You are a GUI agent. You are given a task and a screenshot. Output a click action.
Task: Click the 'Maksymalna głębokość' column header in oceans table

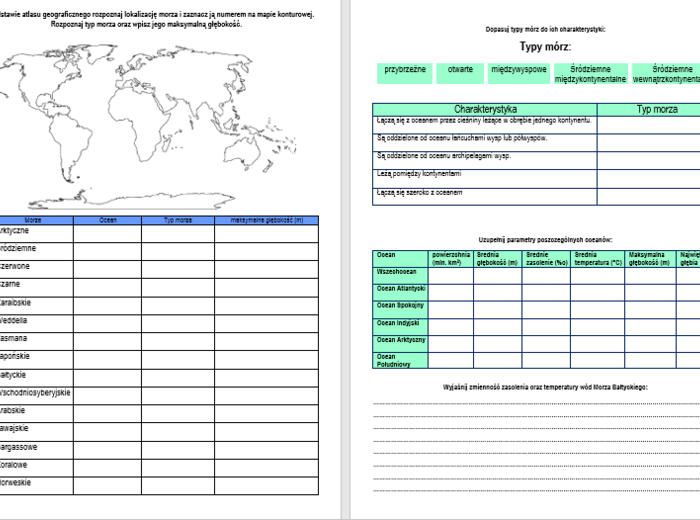coord(648,258)
